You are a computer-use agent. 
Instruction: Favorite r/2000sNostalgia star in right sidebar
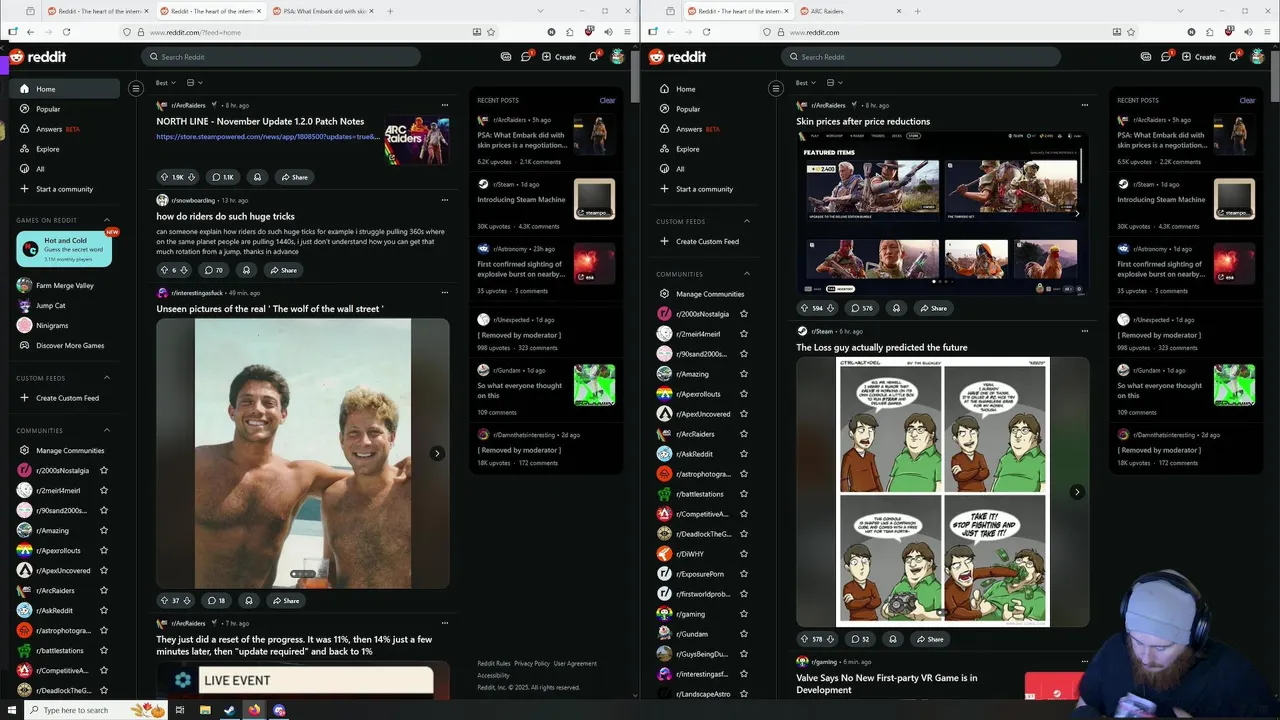pos(743,314)
